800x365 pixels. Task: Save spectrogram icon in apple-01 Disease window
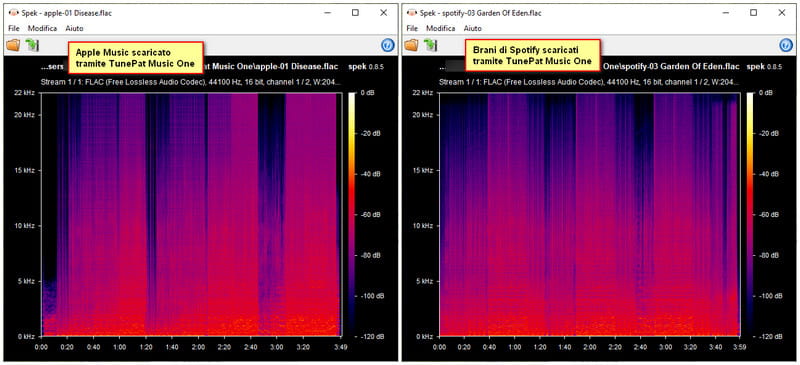tap(32, 45)
